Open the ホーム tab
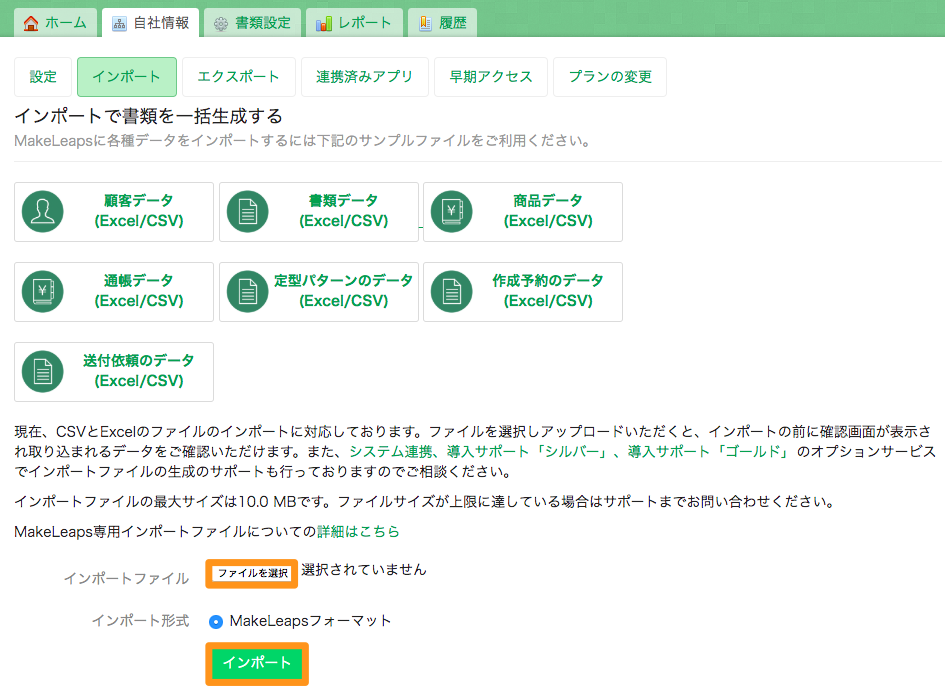Screen dimensions: 945x695 pos(55,23)
